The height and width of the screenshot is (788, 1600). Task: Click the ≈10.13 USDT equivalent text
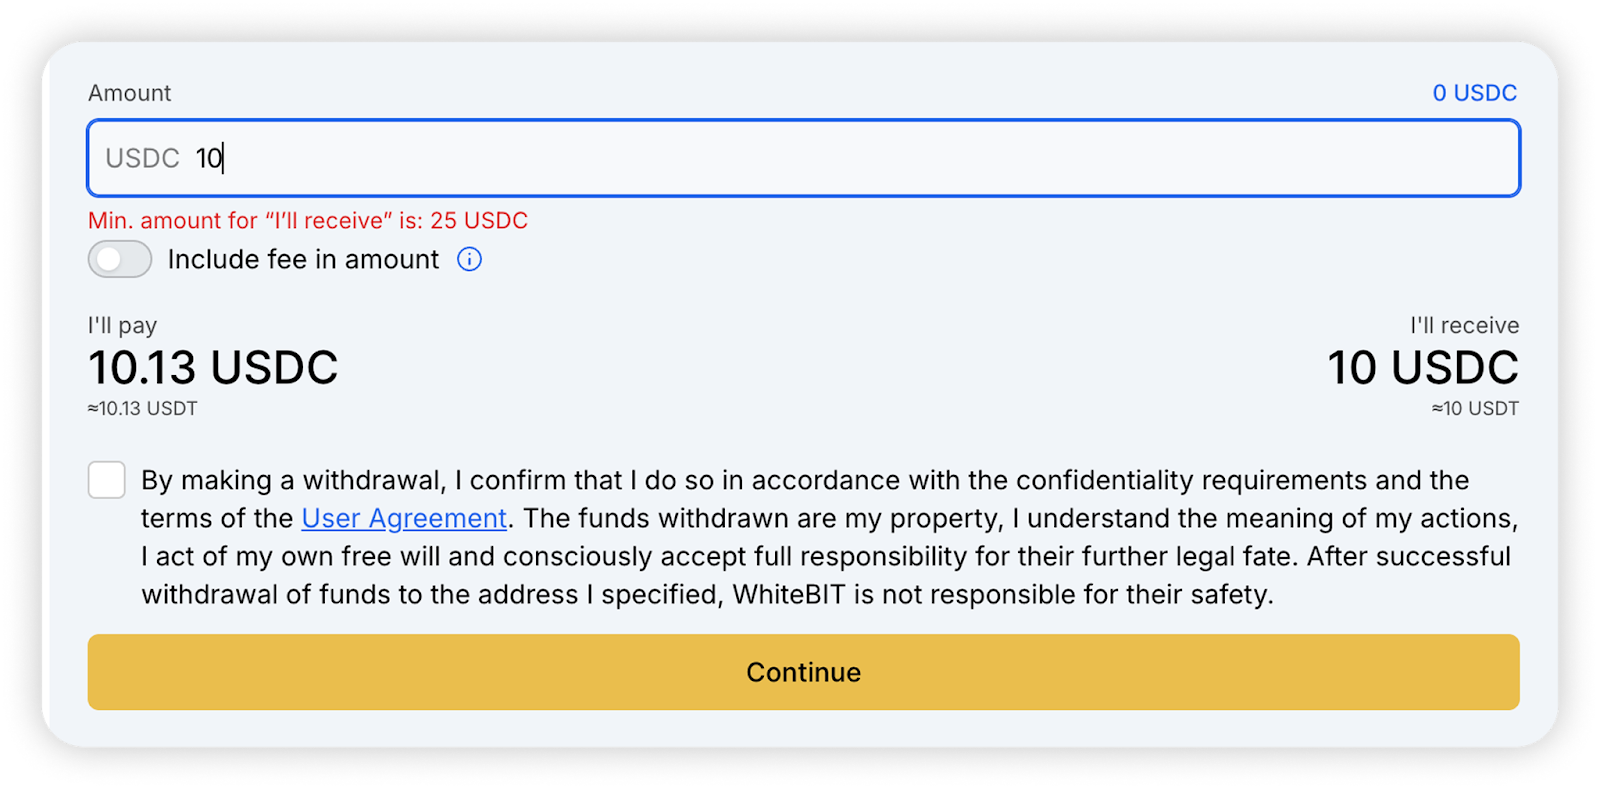tap(142, 408)
